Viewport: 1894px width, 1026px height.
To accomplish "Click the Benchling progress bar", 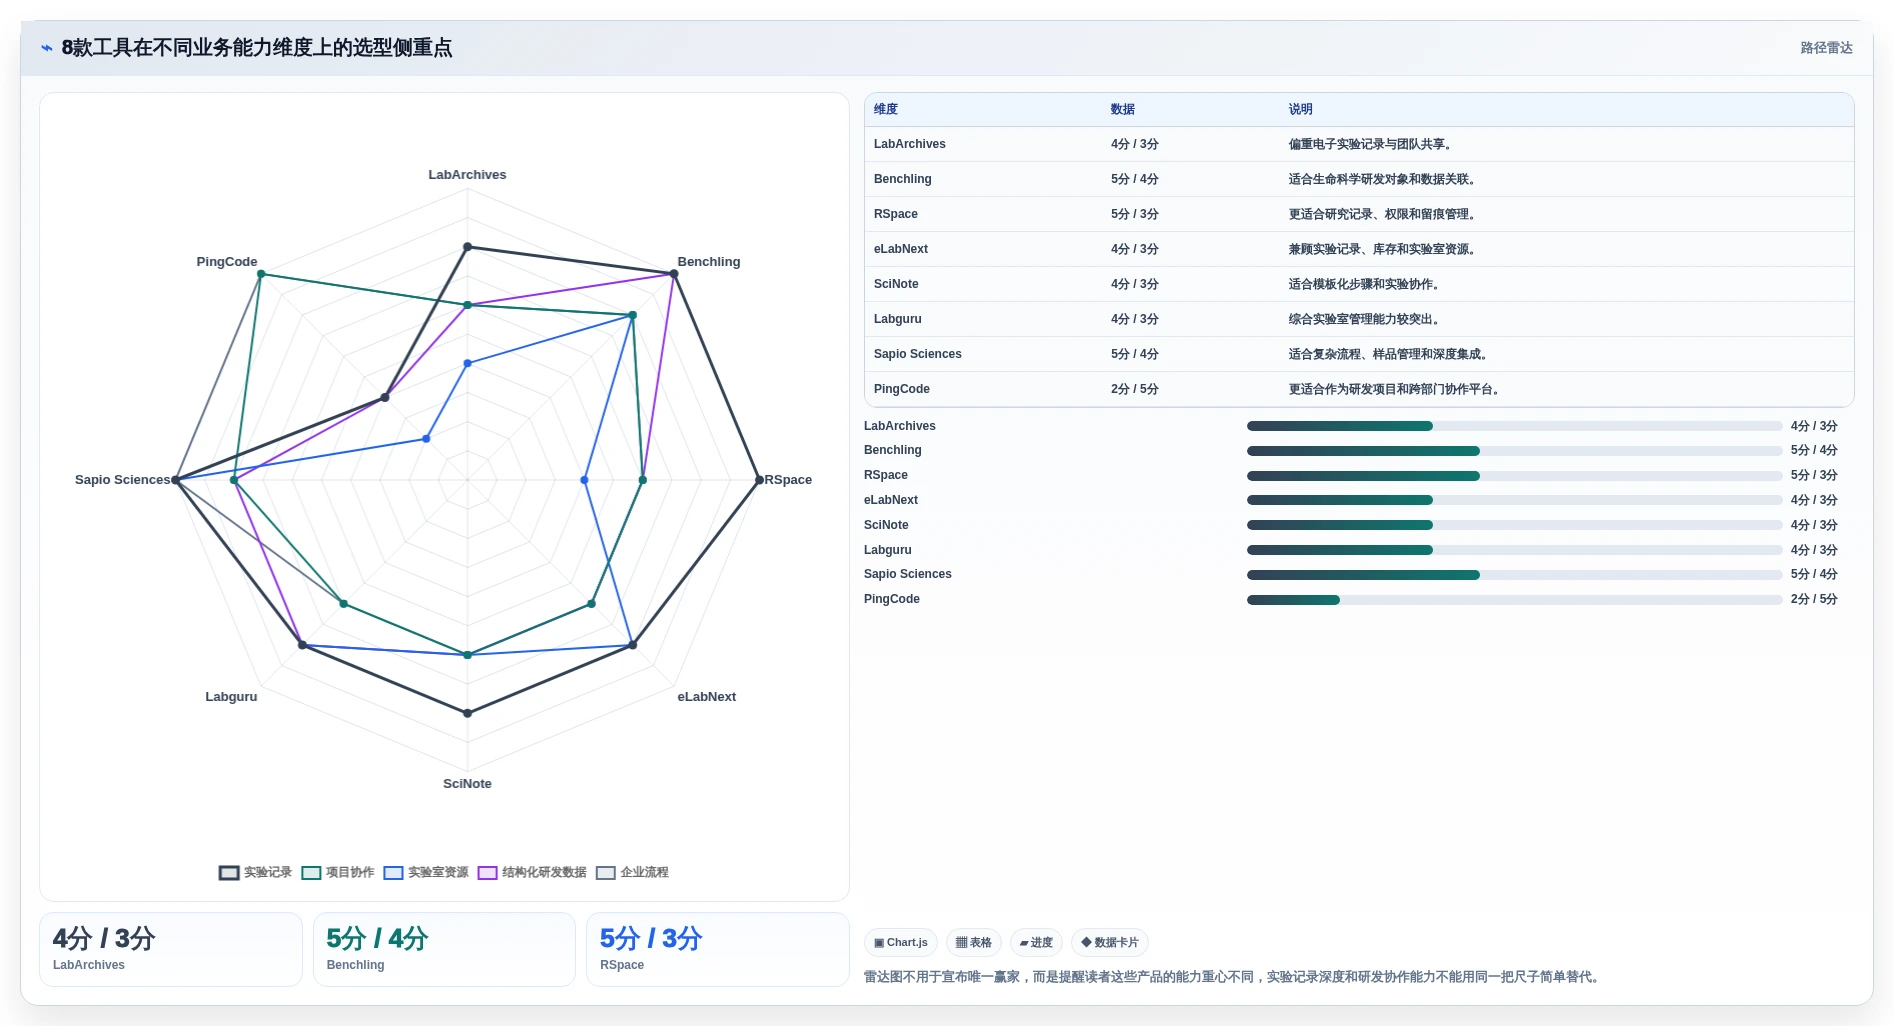I will click(x=1514, y=451).
